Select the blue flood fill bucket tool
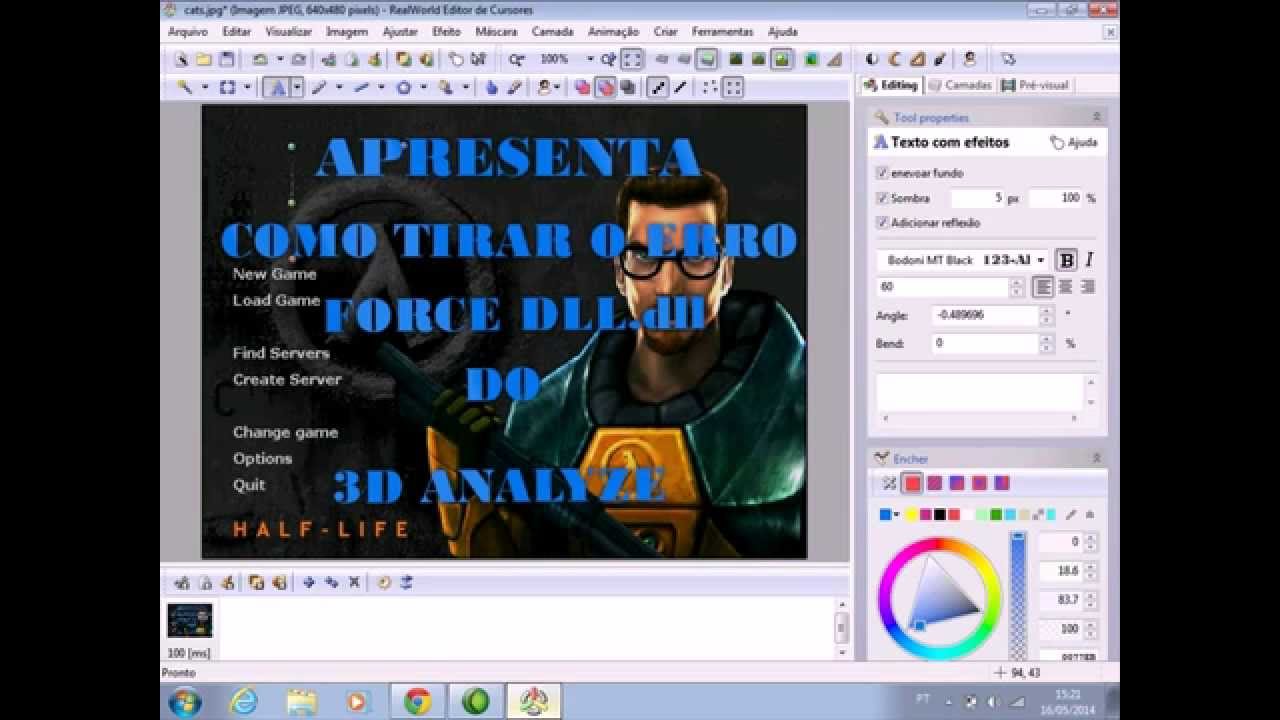 point(491,88)
